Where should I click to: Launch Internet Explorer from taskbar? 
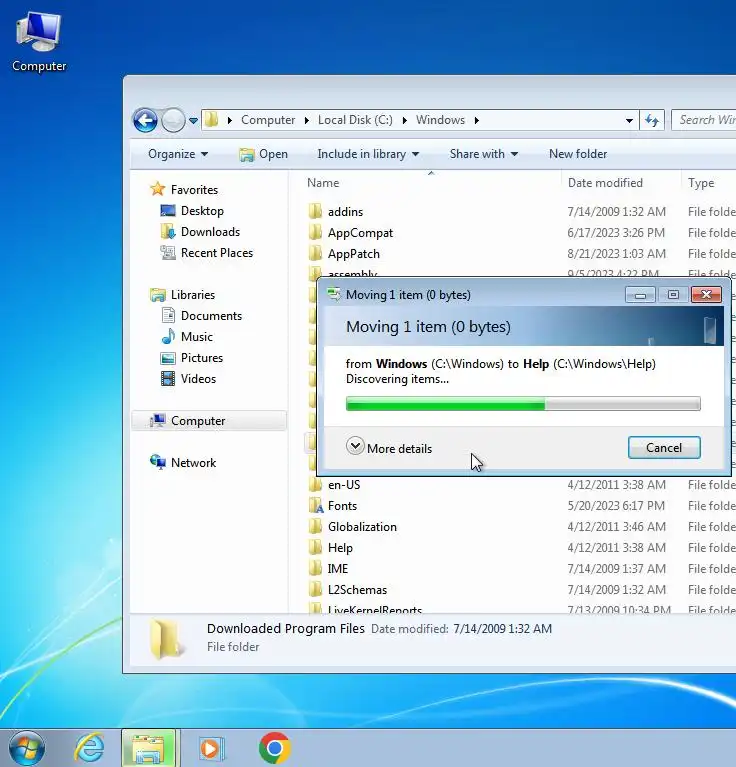89,748
